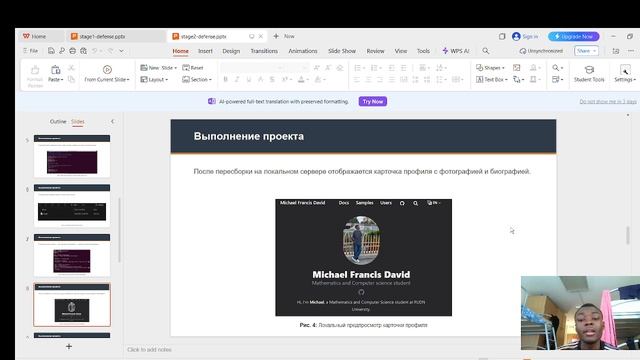The image size is (640, 360).
Task: Open the Animations ribbon tab
Action: (x=303, y=51)
